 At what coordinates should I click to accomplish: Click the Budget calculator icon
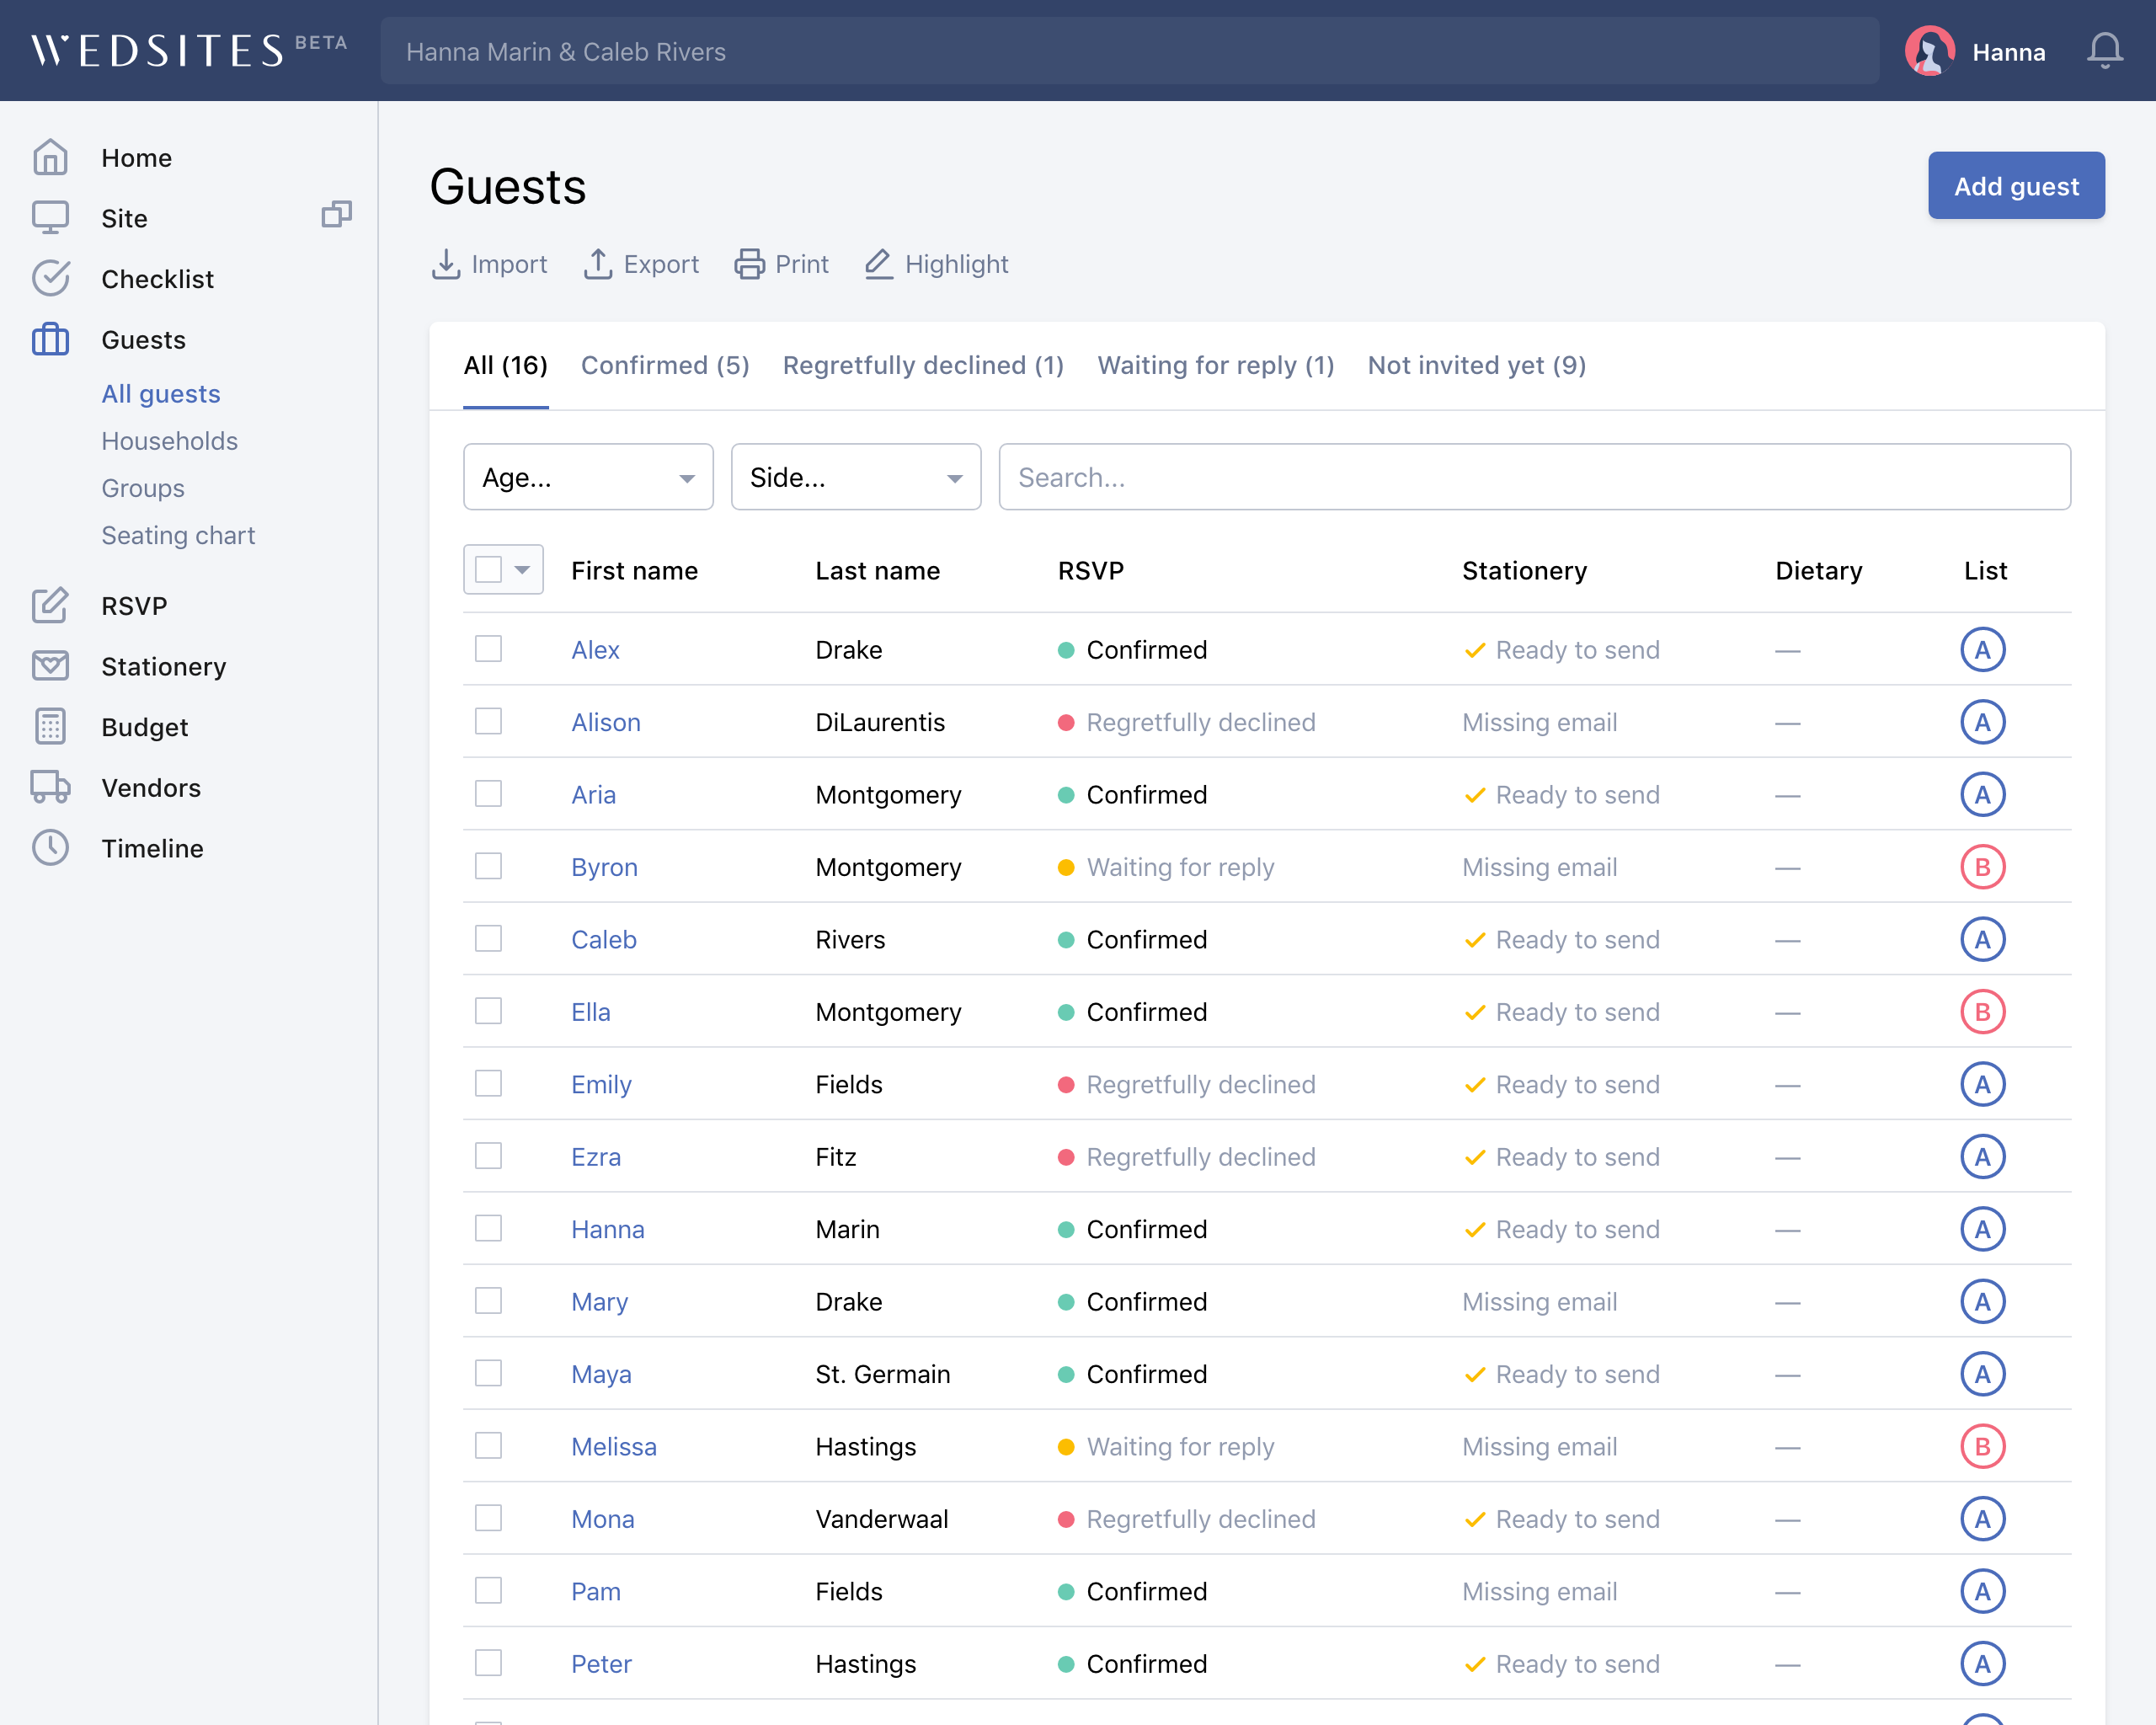(50, 726)
